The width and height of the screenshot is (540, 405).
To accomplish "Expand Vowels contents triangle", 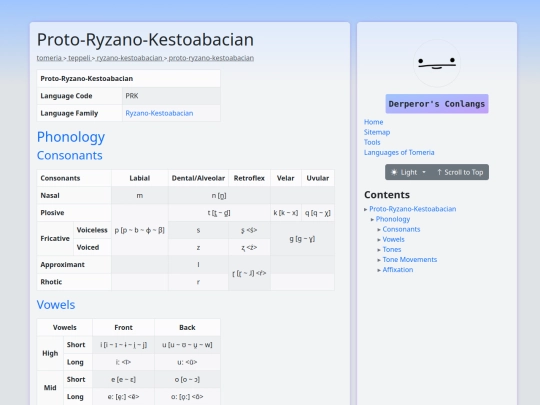I will pyautogui.click(x=379, y=240).
